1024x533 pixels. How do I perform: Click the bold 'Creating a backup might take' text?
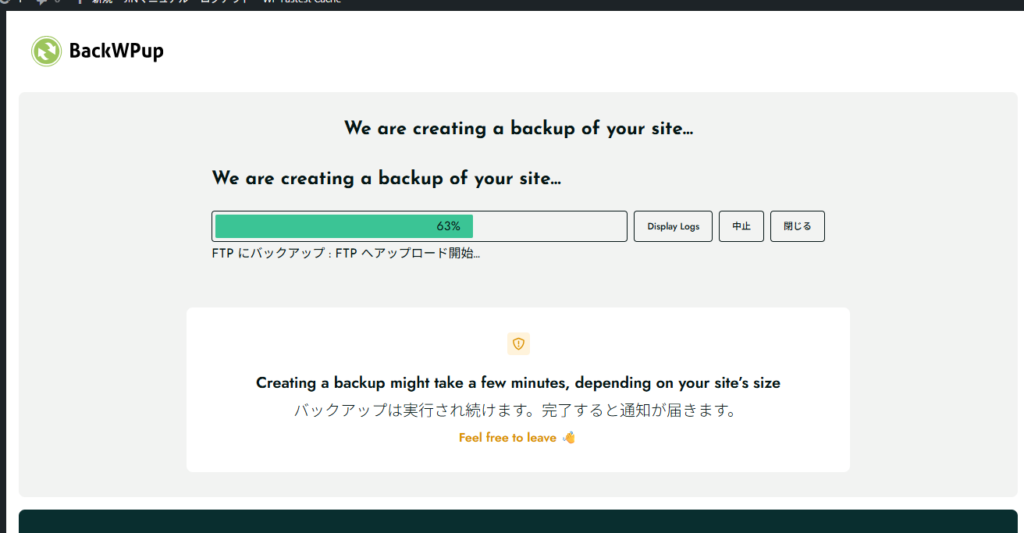pyautogui.click(x=518, y=383)
